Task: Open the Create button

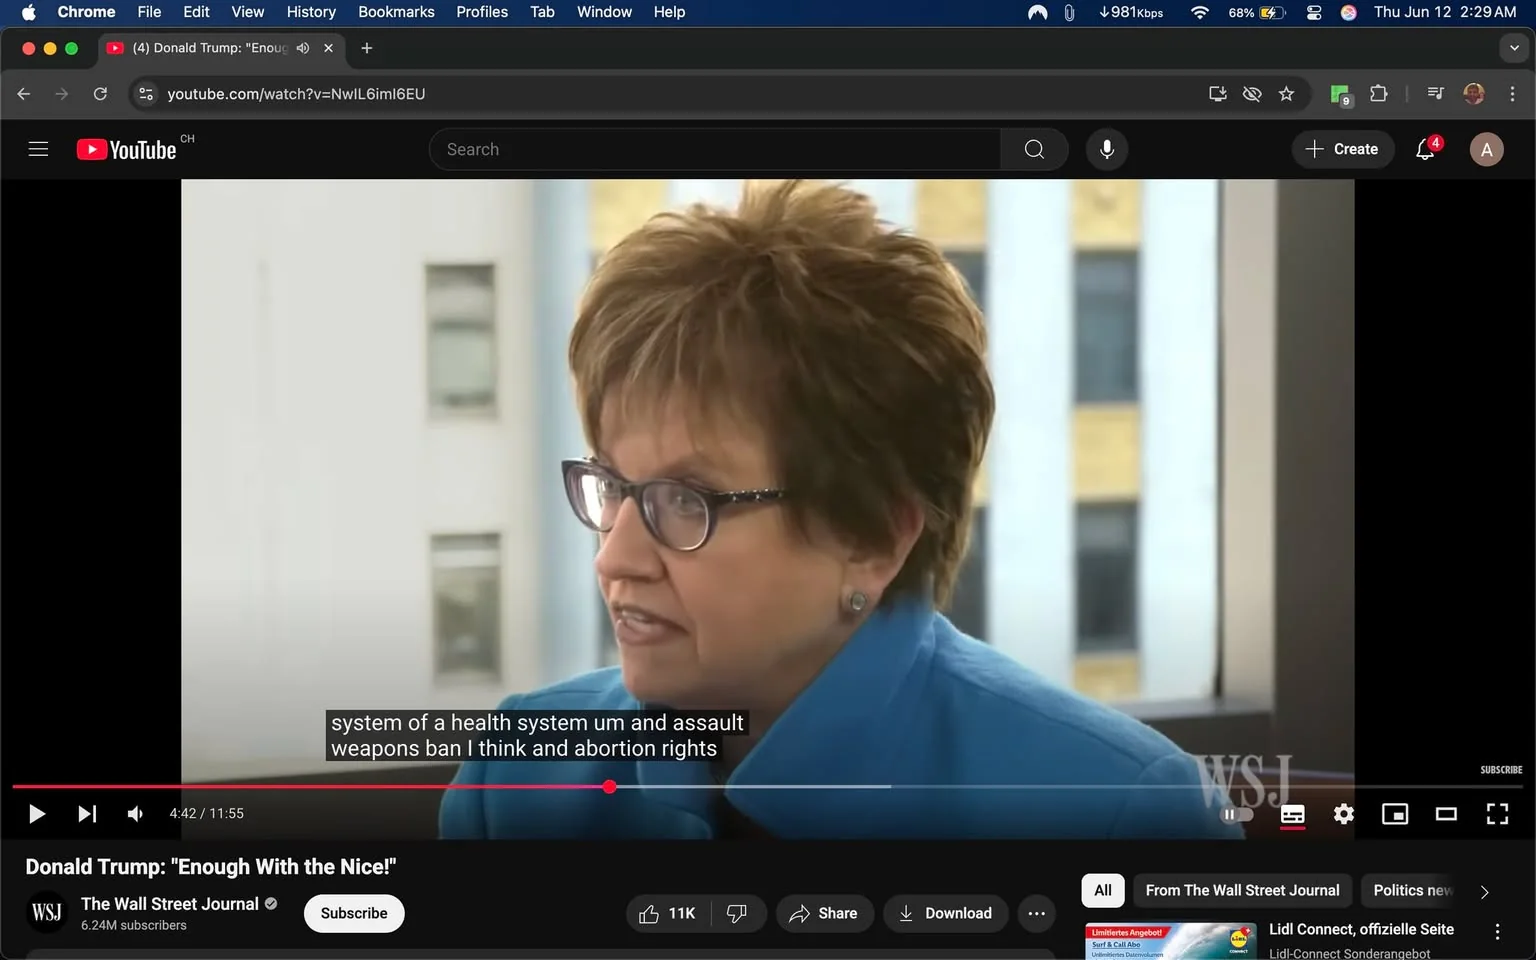Action: click(x=1342, y=149)
